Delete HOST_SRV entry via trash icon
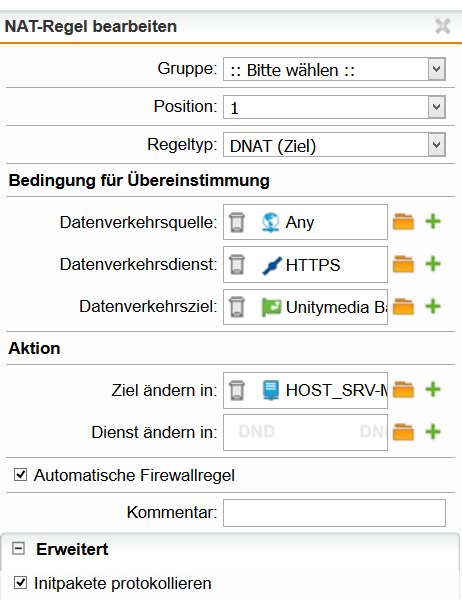 (237, 390)
